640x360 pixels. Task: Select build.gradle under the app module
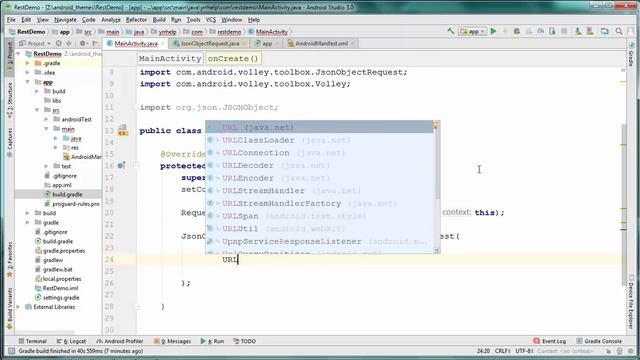click(63, 194)
